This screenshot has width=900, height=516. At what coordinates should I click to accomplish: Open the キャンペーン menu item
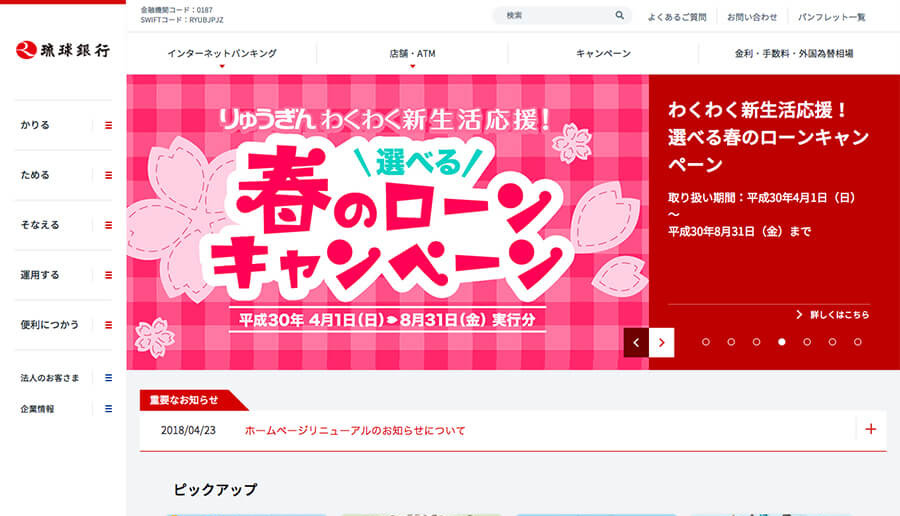point(603,54)
